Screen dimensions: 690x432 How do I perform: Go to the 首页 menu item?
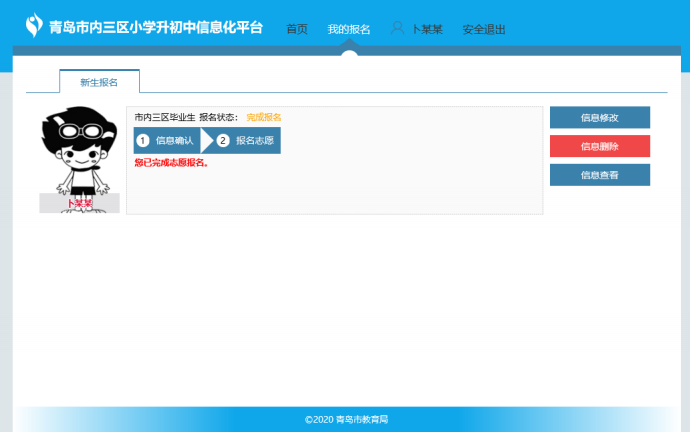click(297, 29)
